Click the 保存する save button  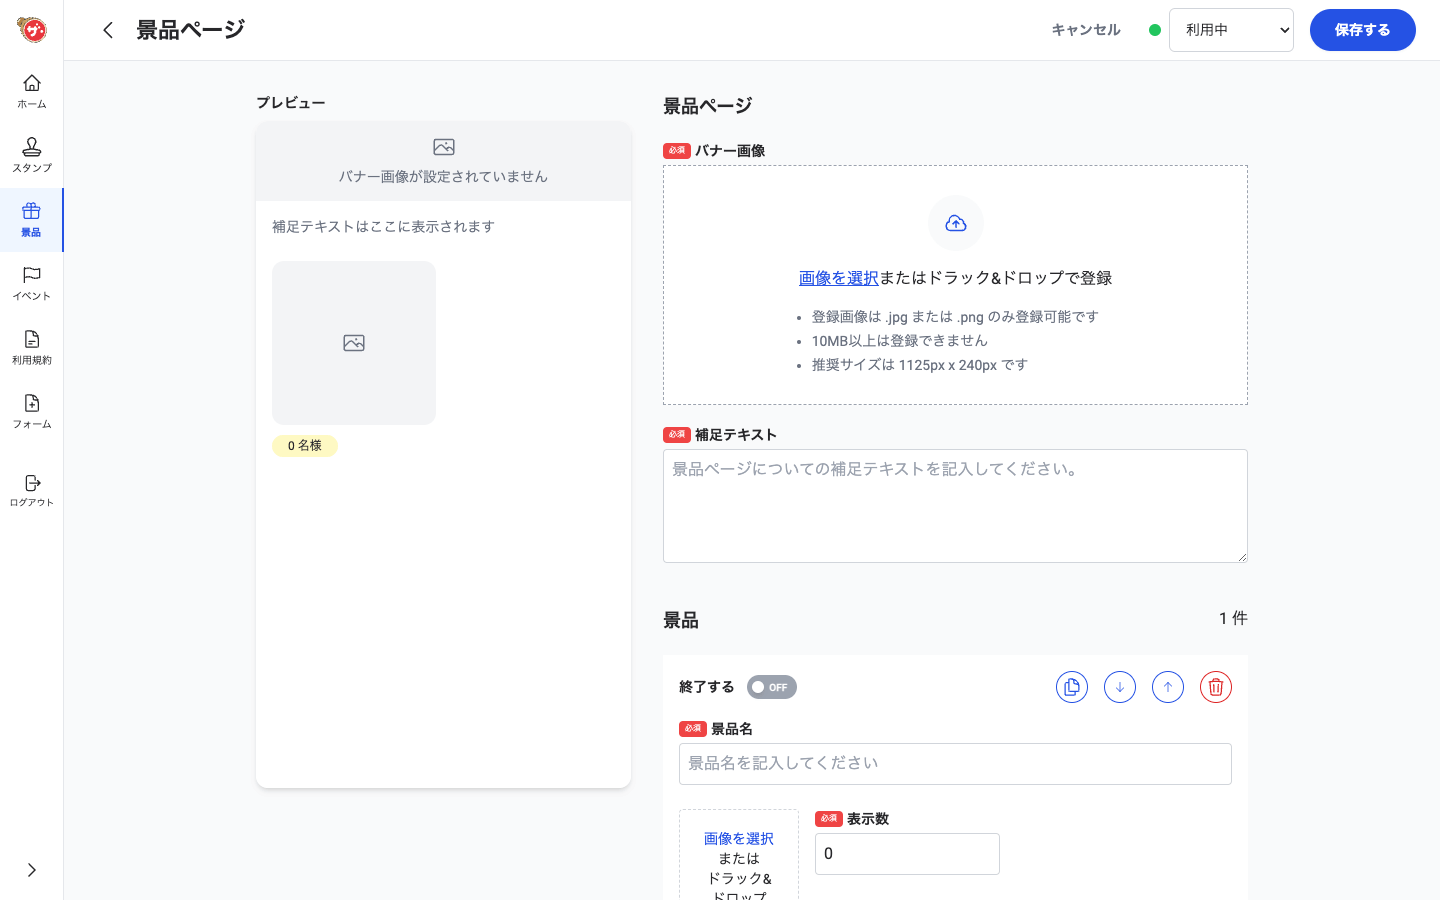pyautogui.click(x=1362, y=29)
